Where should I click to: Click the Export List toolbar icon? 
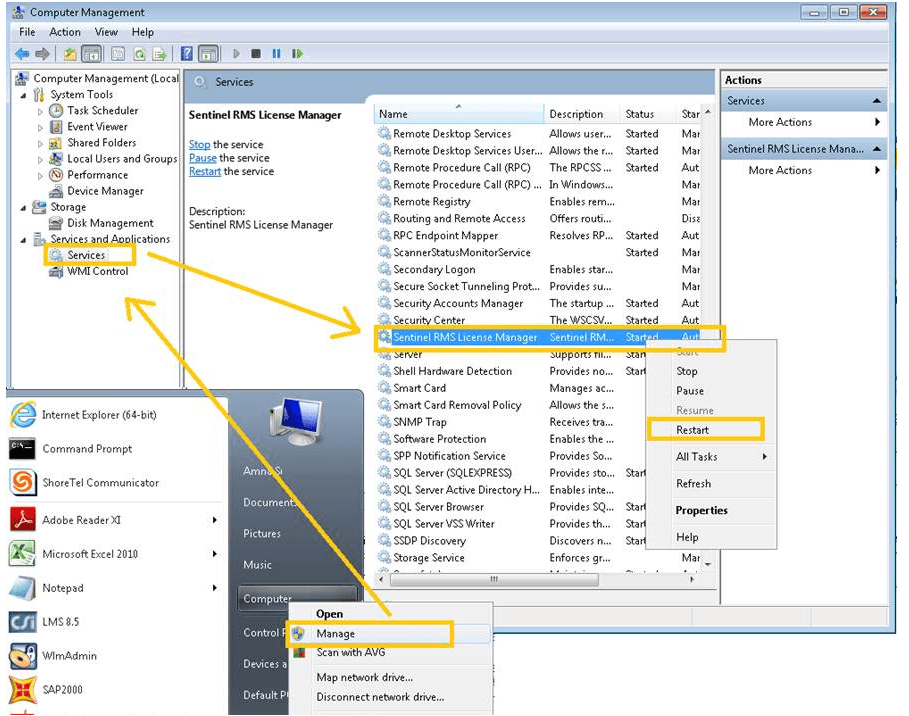coord(159,54)
